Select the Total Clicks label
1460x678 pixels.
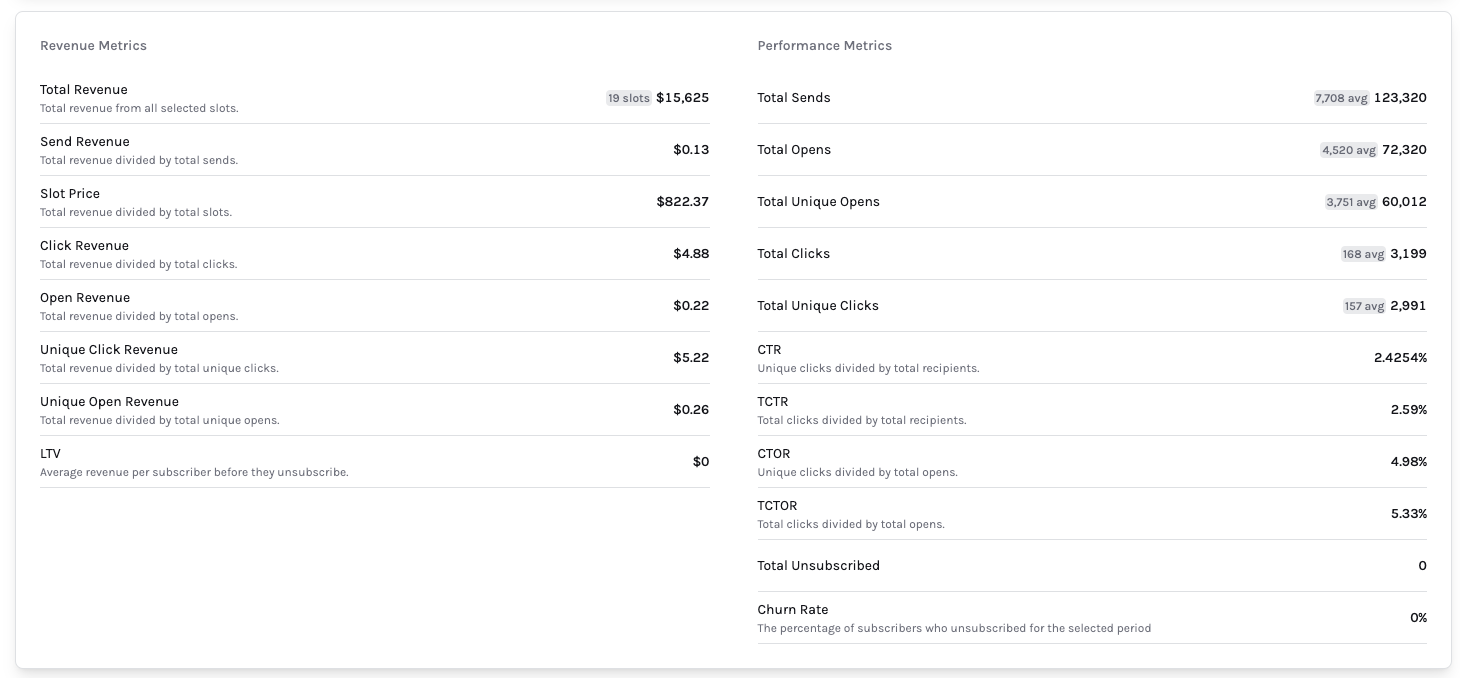click(x=793, y=254)
